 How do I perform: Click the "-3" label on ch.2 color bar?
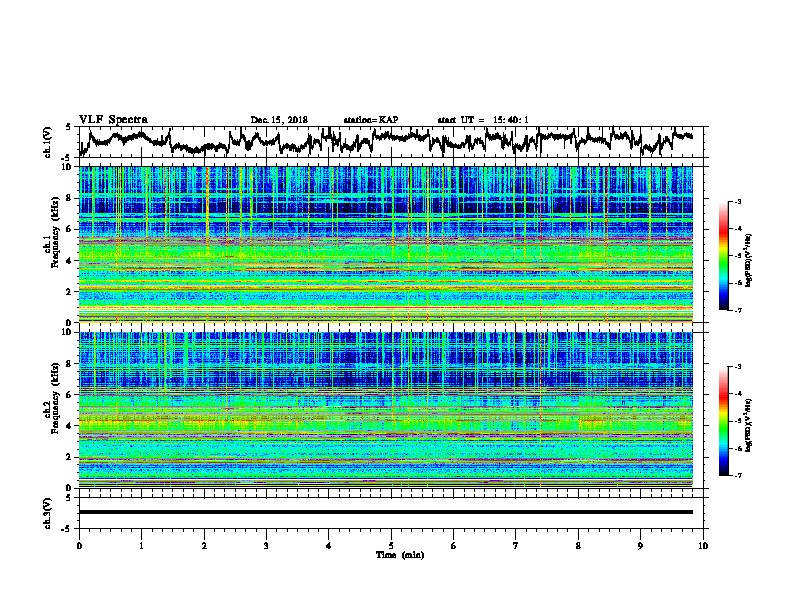click(x=738, y=367)
